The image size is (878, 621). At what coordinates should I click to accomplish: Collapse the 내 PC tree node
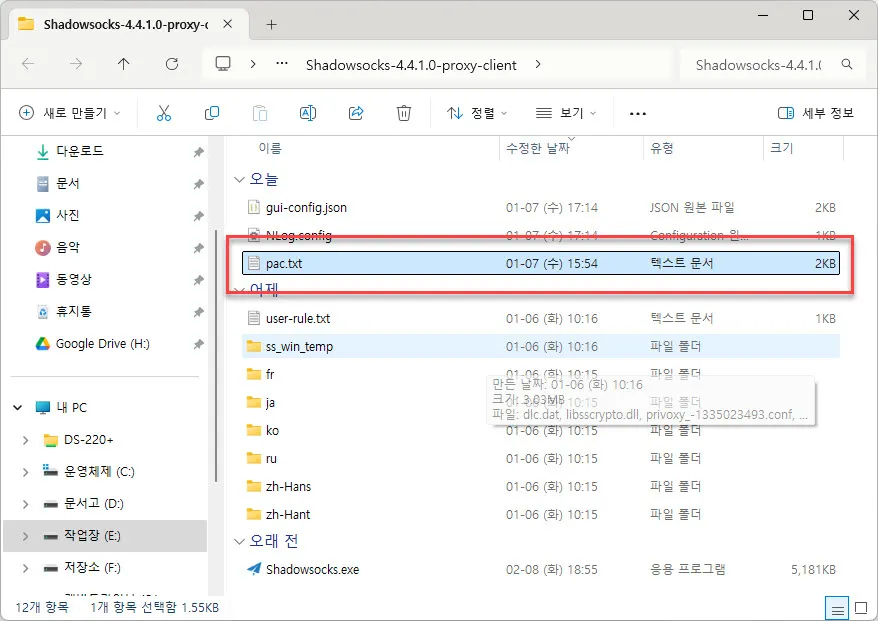[x=18, y=407]
